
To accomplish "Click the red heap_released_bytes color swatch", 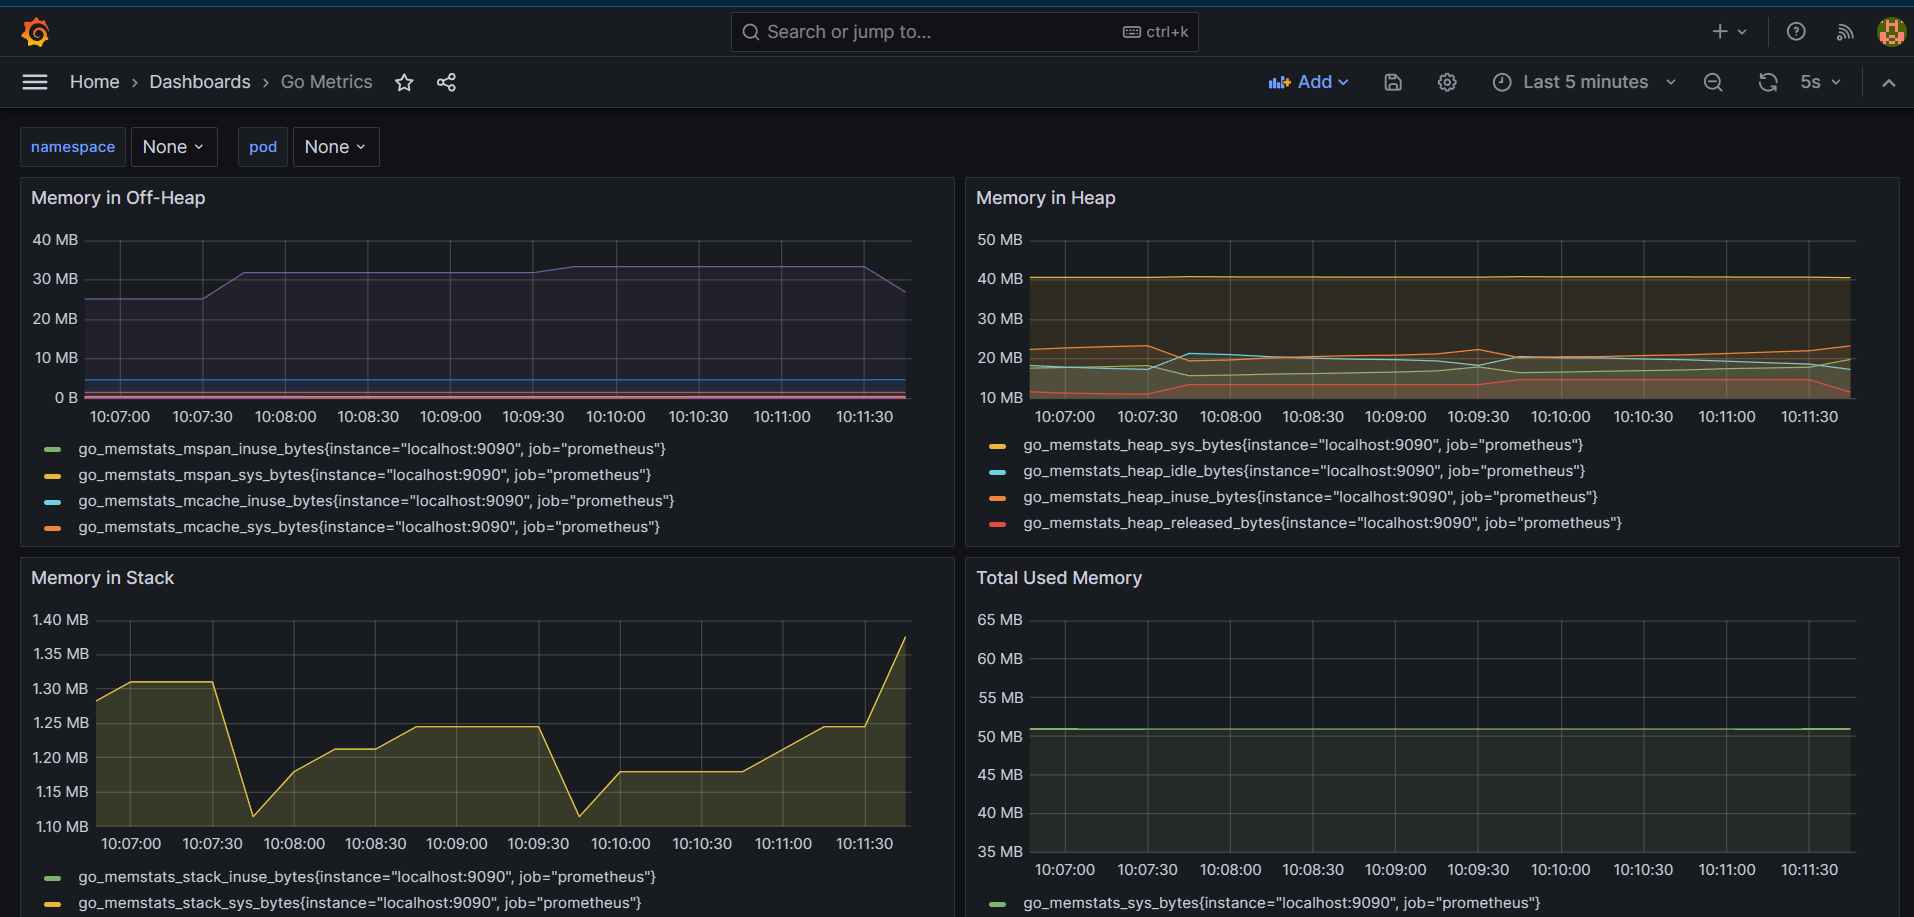I will click(x=997, y=524).
